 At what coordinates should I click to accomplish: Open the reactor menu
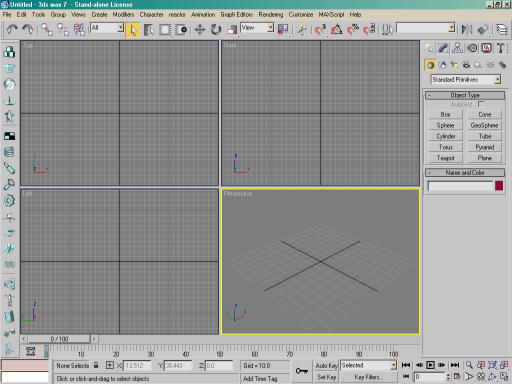[x=177, y=14]
